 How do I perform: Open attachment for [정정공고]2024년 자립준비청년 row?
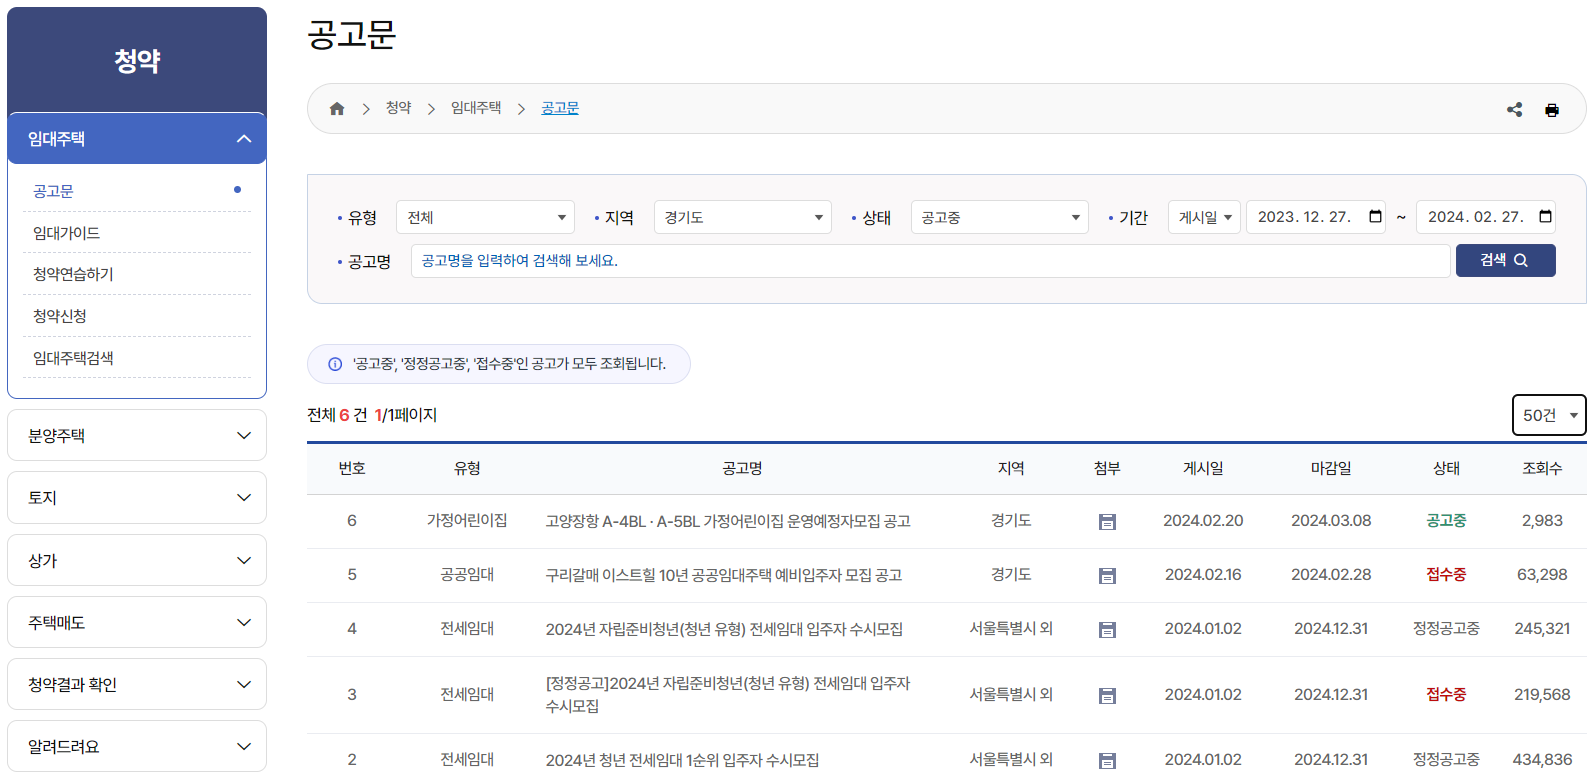(1107, 696)
